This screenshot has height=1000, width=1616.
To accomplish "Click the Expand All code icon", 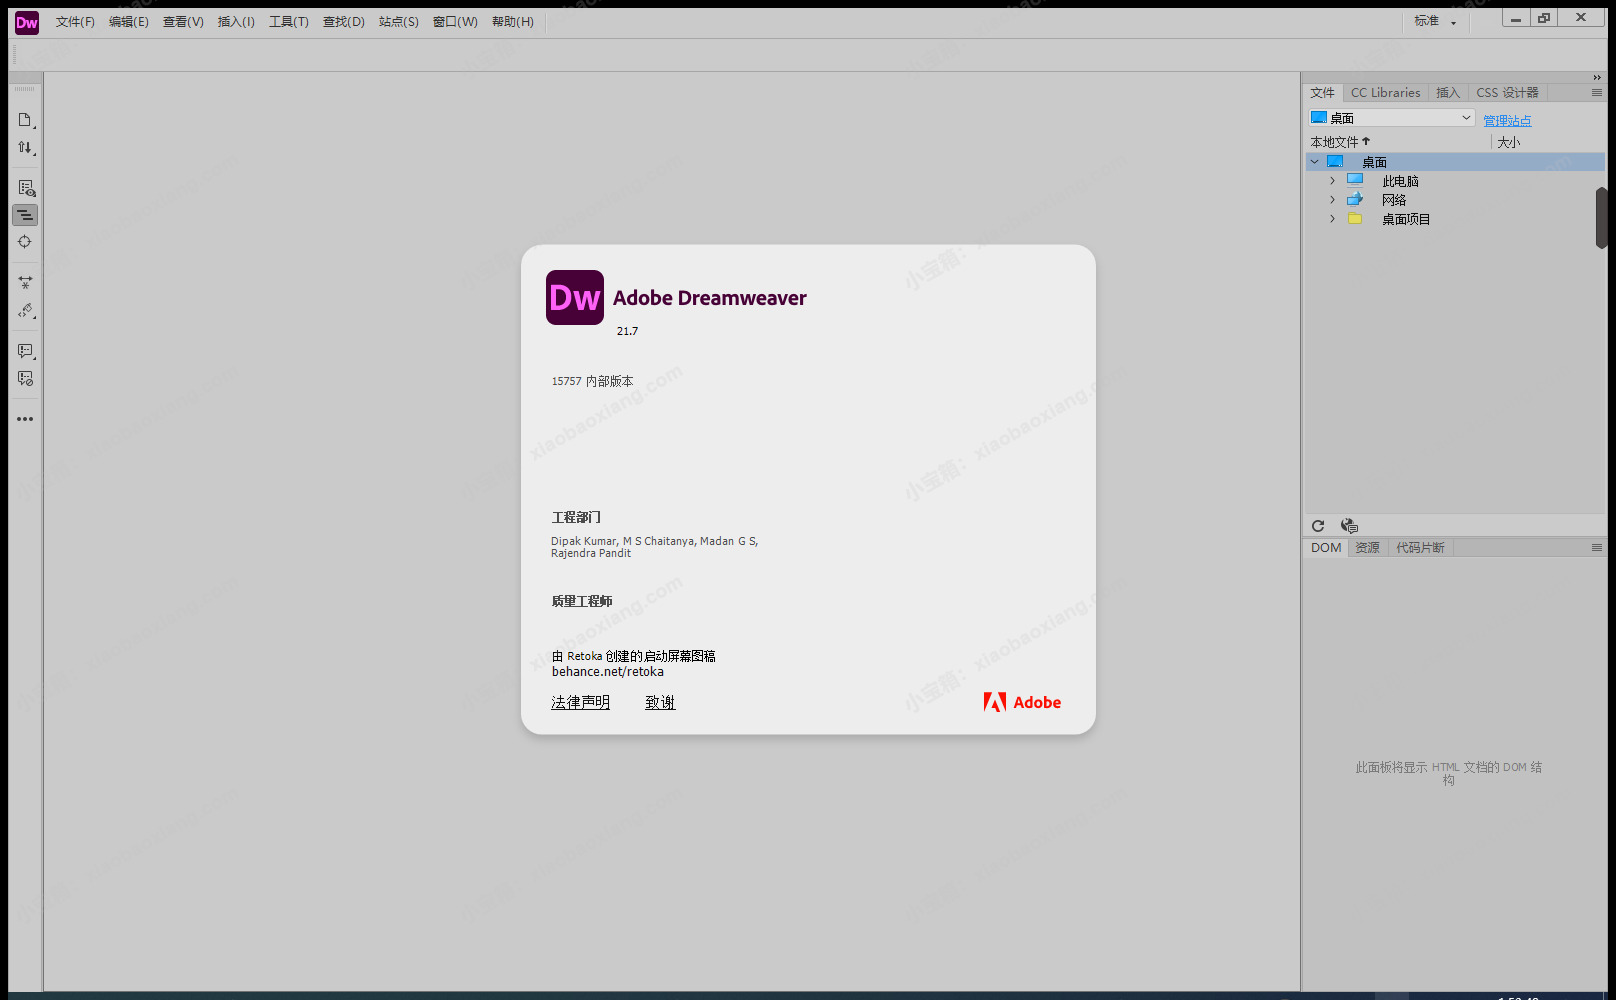I will [25, 283].
